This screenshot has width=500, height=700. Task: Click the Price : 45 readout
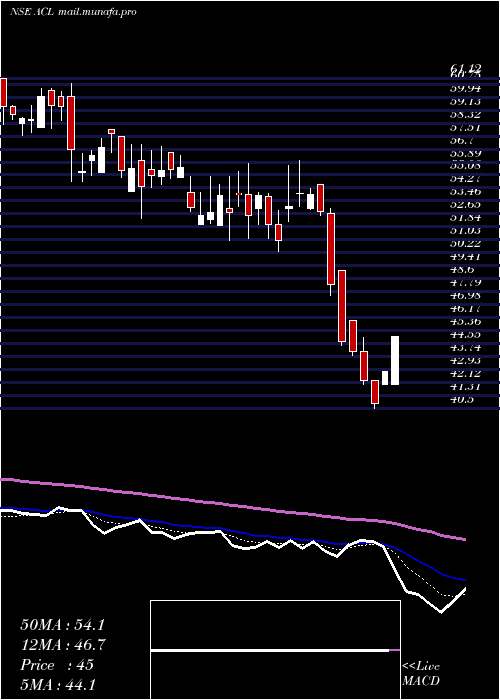click(x=57, y=665)
